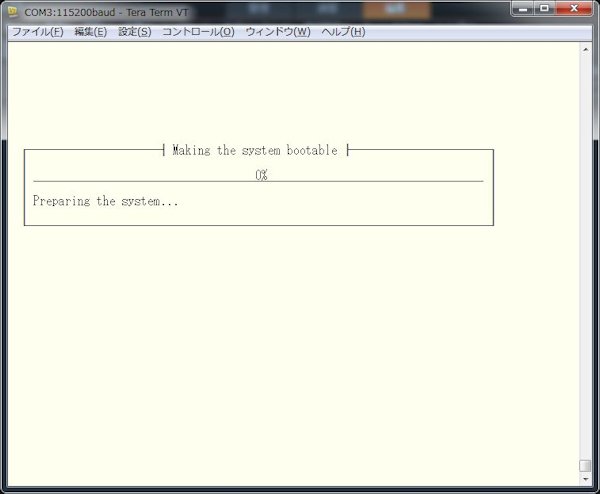Click the scrollbar down arrow
The image size is (600, 494).
pyautogui.click(x=585, y=479)
